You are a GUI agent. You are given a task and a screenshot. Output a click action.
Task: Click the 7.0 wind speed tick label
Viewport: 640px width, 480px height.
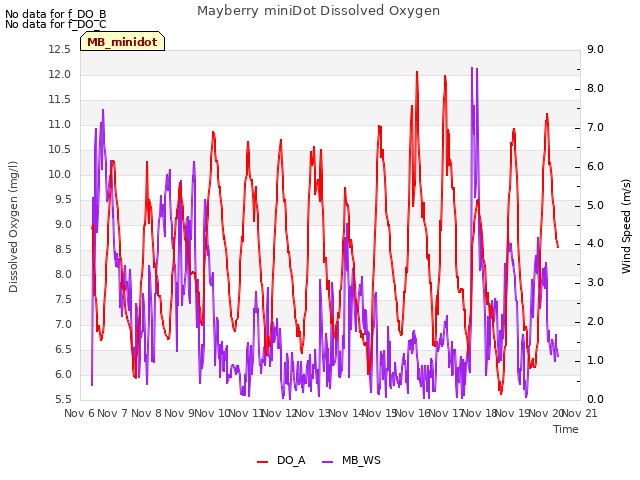pyautogui.click(x=595, y=127)
